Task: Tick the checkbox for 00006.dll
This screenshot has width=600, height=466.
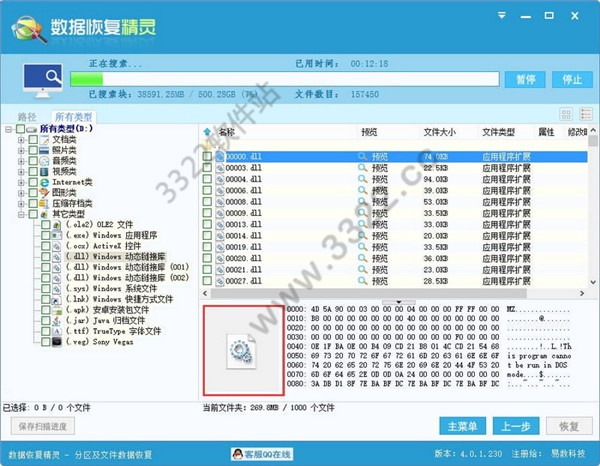Action: point(207,190)
